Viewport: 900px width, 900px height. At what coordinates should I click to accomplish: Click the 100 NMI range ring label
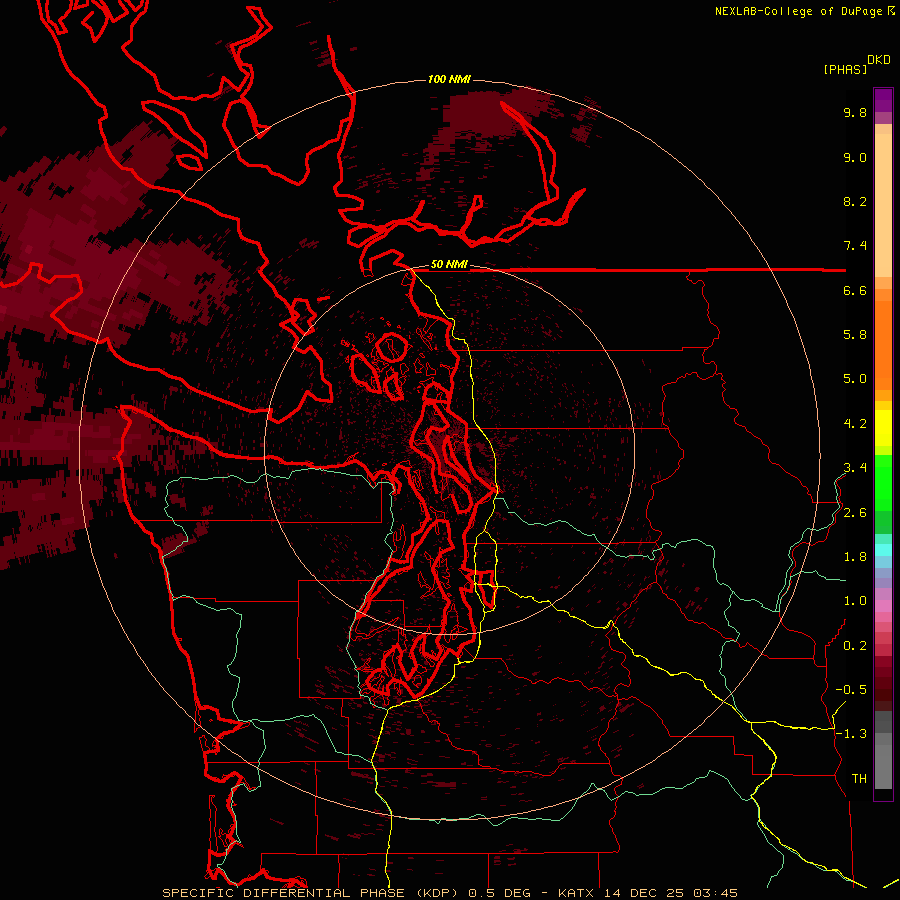tap(449, 79)
